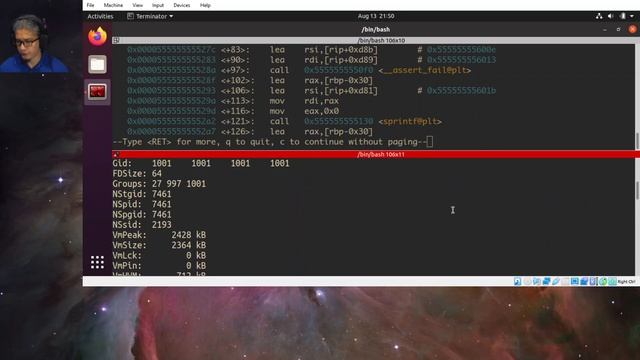
Task: Click the 'VmPin: 0 kB' line
Action: [x=159, y=265]
